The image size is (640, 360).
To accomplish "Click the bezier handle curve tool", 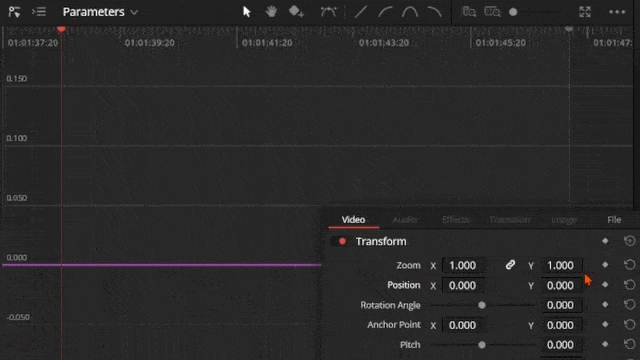I will click(329, 12).
